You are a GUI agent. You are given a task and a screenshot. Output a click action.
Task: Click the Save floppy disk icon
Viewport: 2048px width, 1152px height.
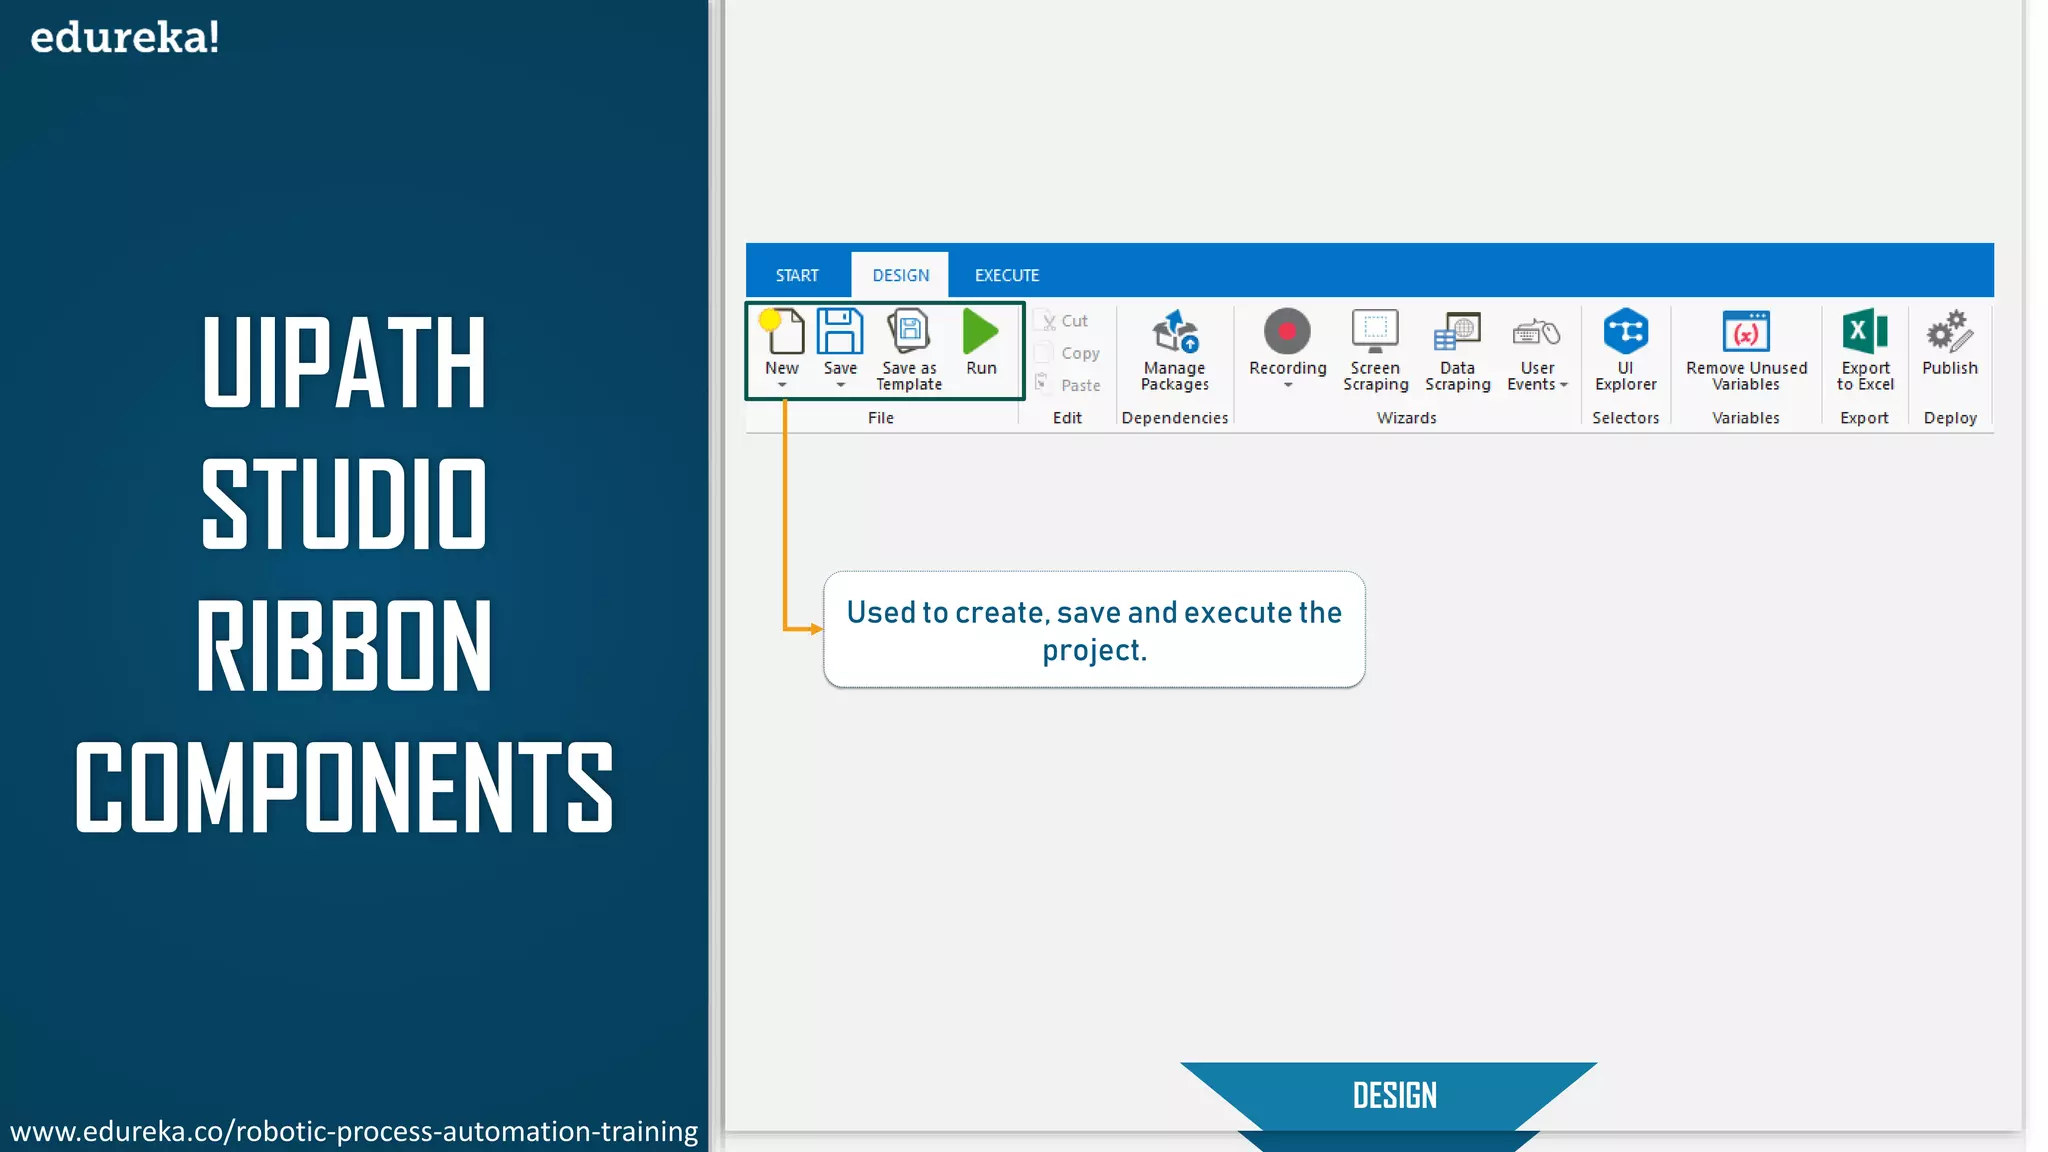[x=840, y=332]
